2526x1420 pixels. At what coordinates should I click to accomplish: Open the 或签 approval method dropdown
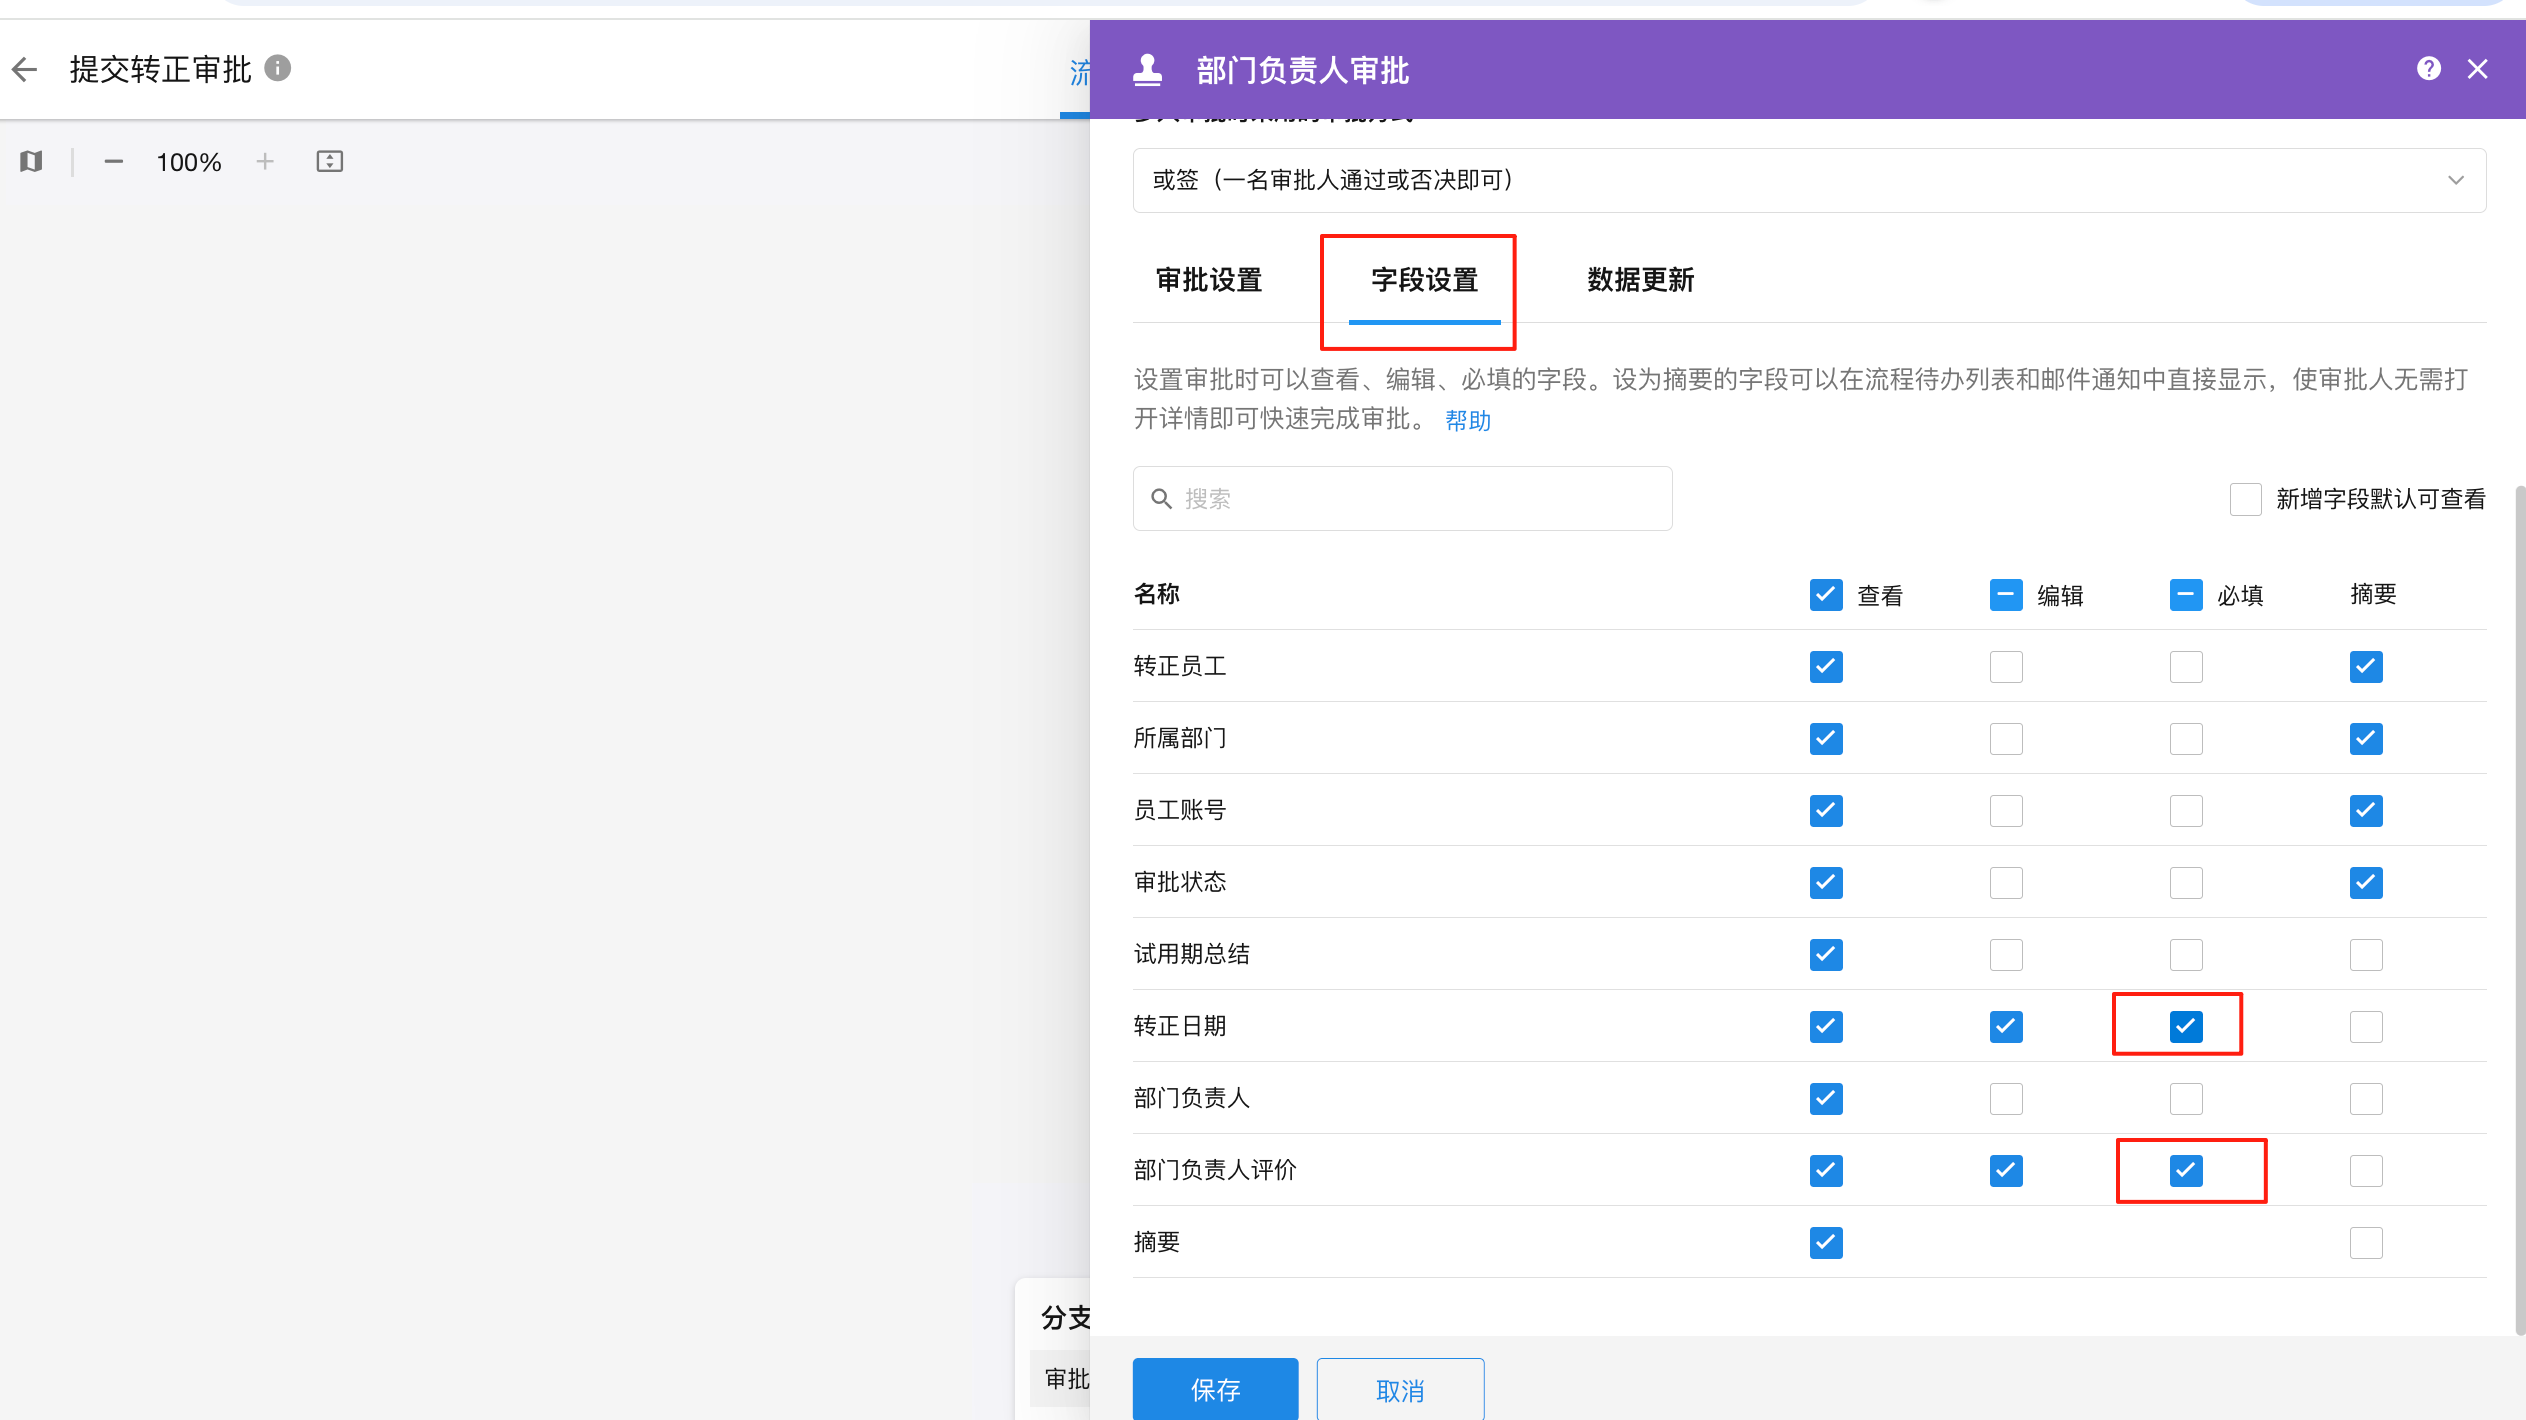pos(1809,180)
